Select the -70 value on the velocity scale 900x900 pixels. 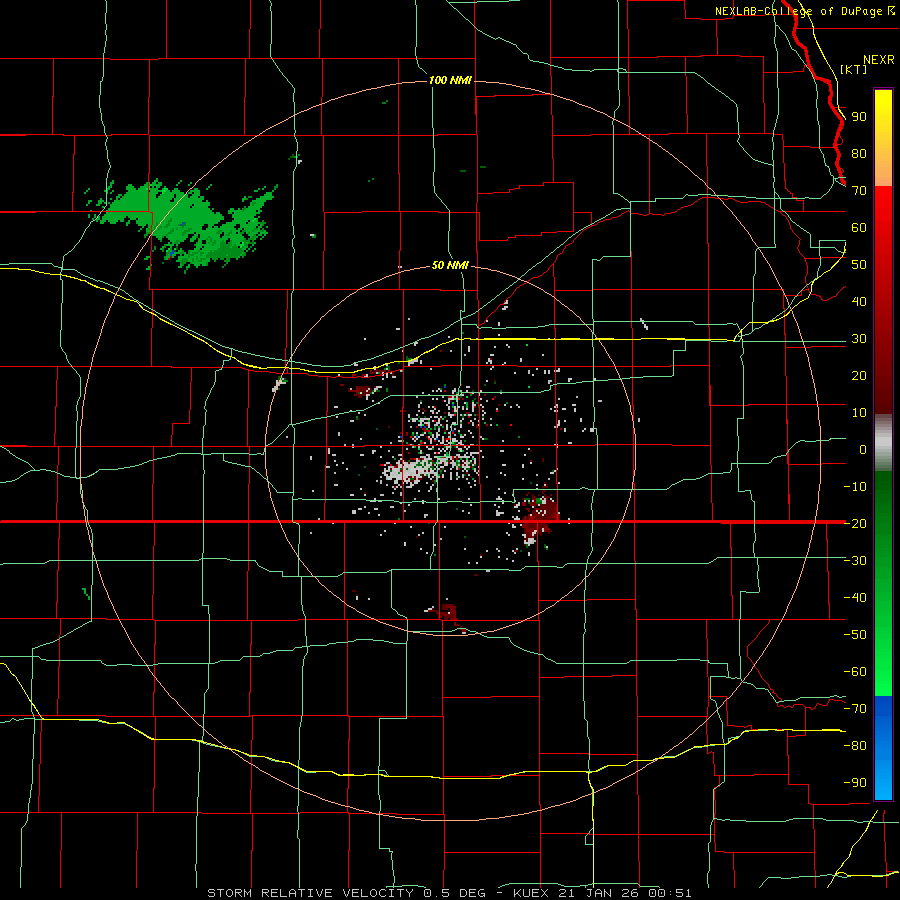point(855,709)
